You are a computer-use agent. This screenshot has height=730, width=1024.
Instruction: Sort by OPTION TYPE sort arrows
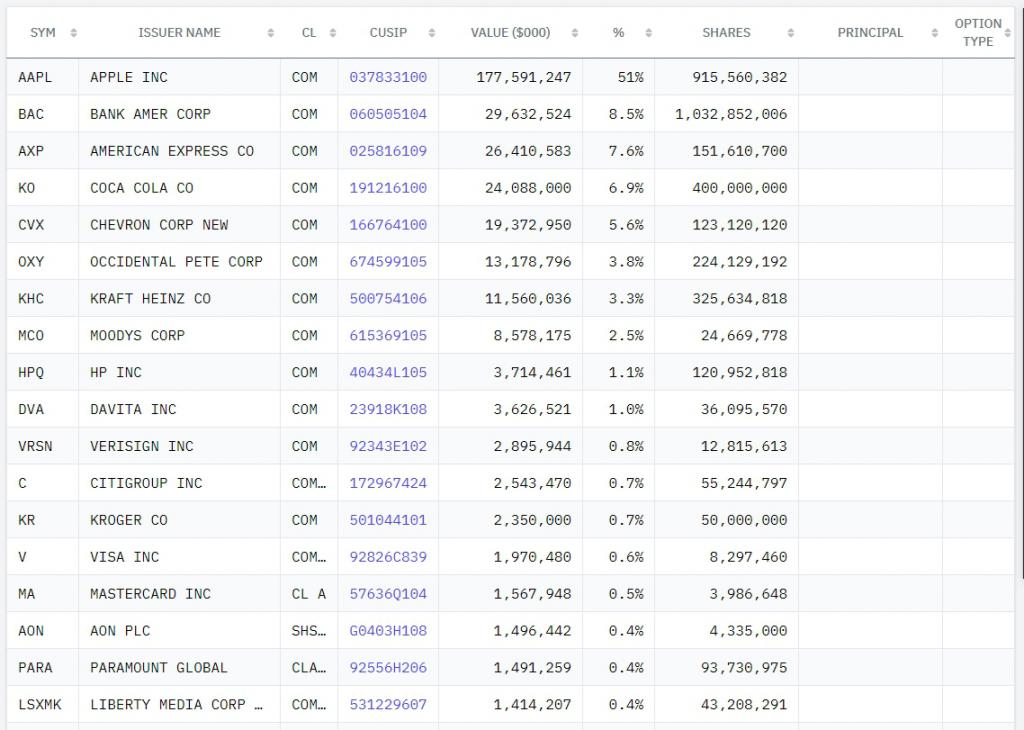1008,33
